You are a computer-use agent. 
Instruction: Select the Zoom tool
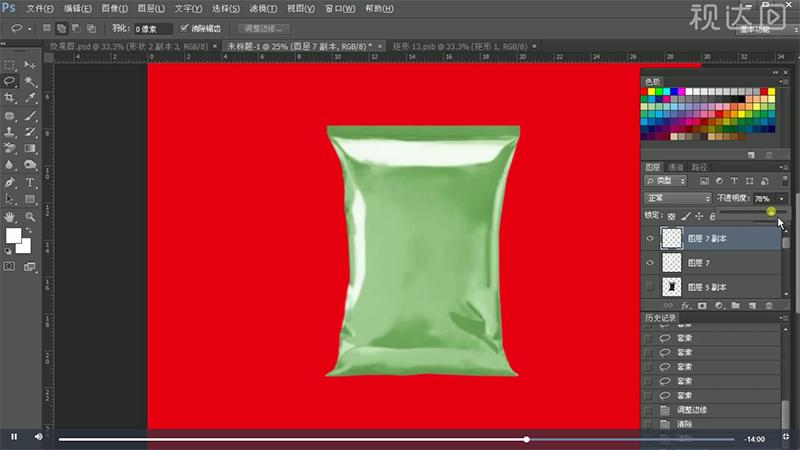click(x=30, y=217)
